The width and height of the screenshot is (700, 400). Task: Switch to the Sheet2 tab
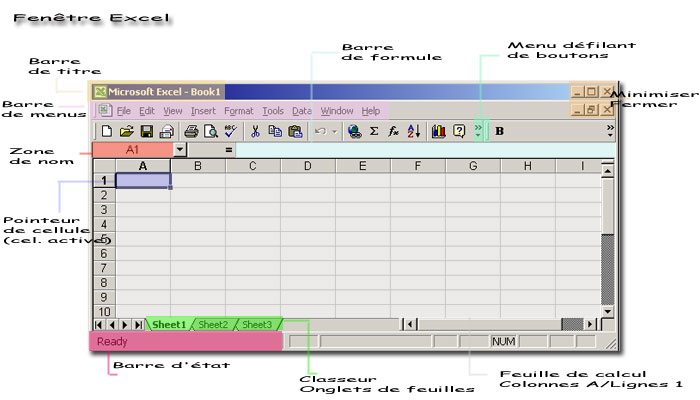coord(213,324)
